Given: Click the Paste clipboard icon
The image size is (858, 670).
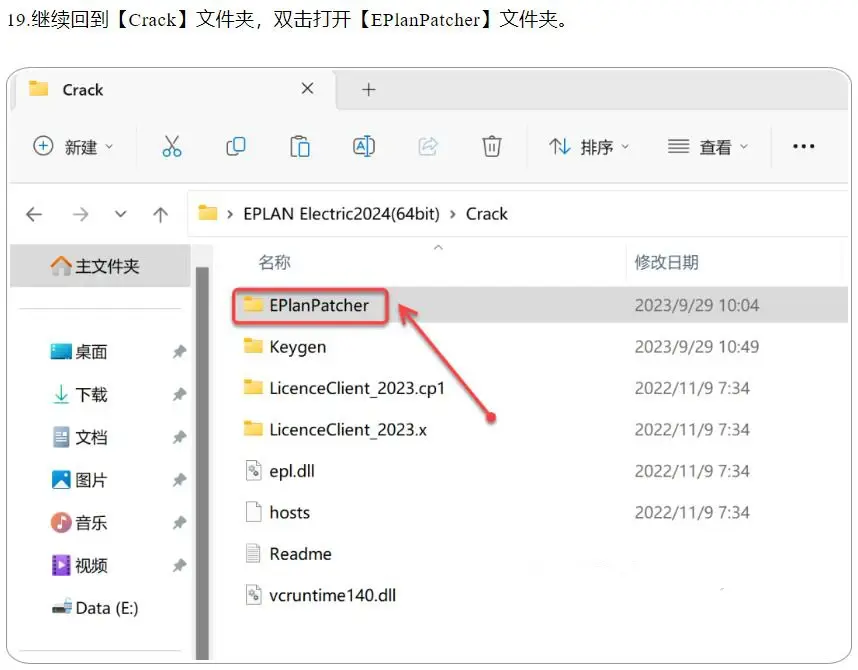Looking at the screenshot, I should pos(300,147).
